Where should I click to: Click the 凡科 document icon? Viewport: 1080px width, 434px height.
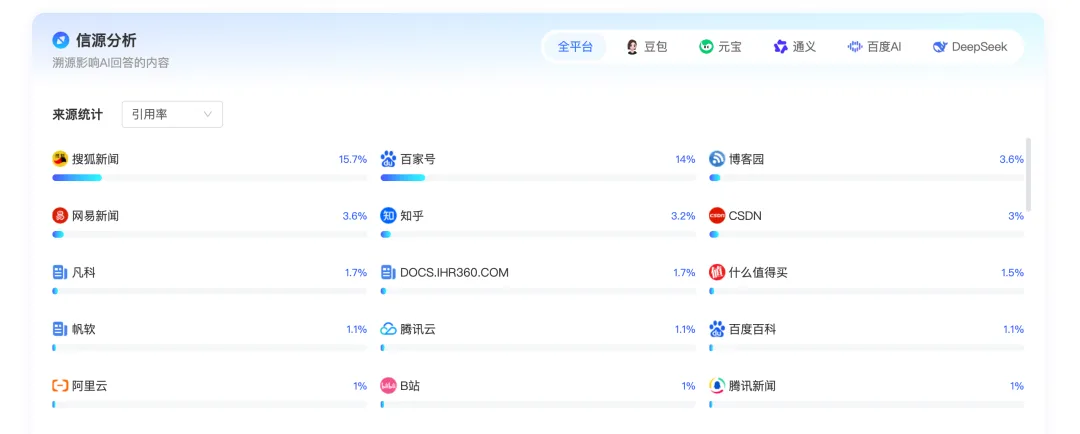(60, 272)
